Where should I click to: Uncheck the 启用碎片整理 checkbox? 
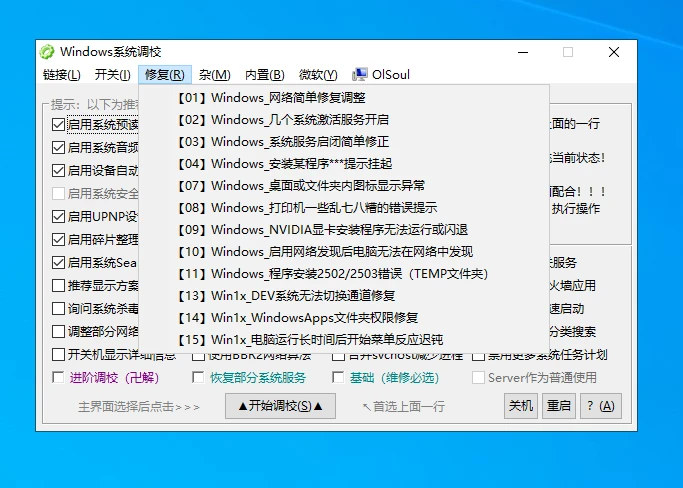click(58, 239)
